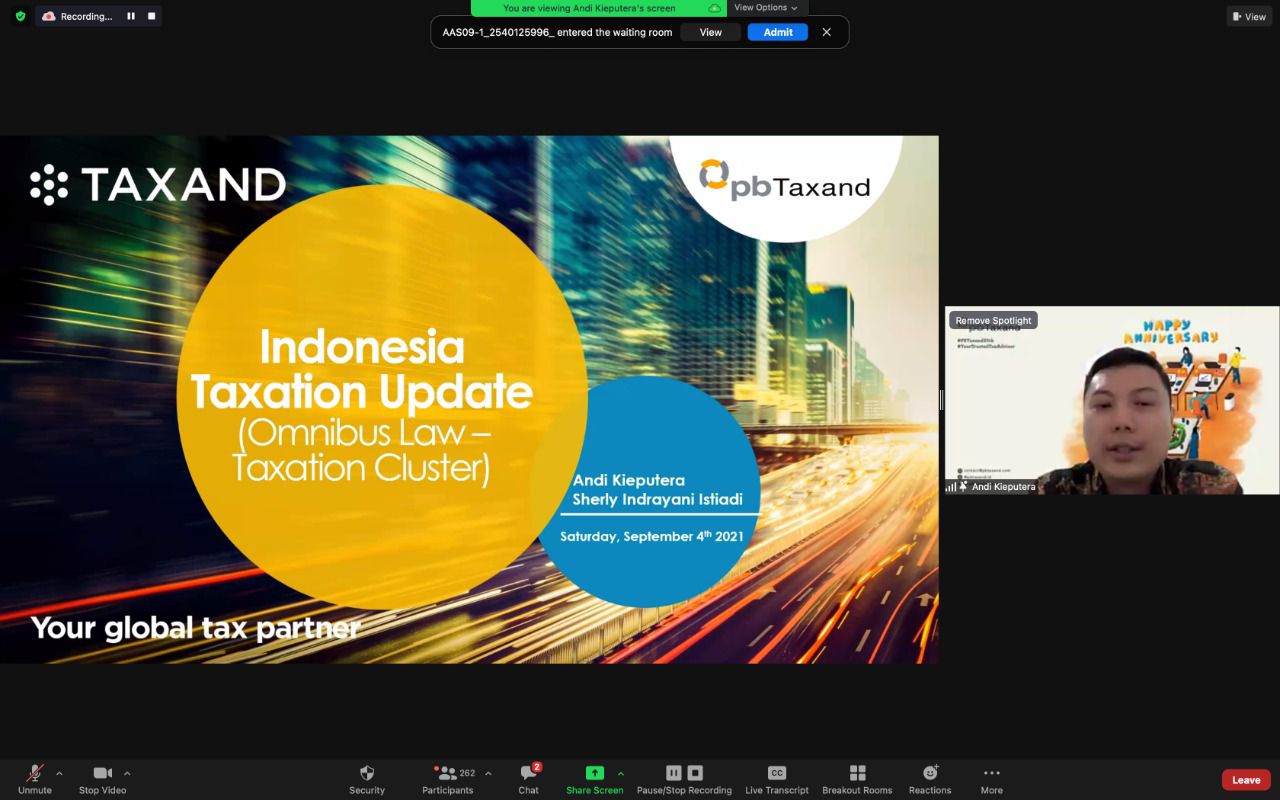
Task: Dismiss the waiting room notification
Action: (x=827, y=32)
